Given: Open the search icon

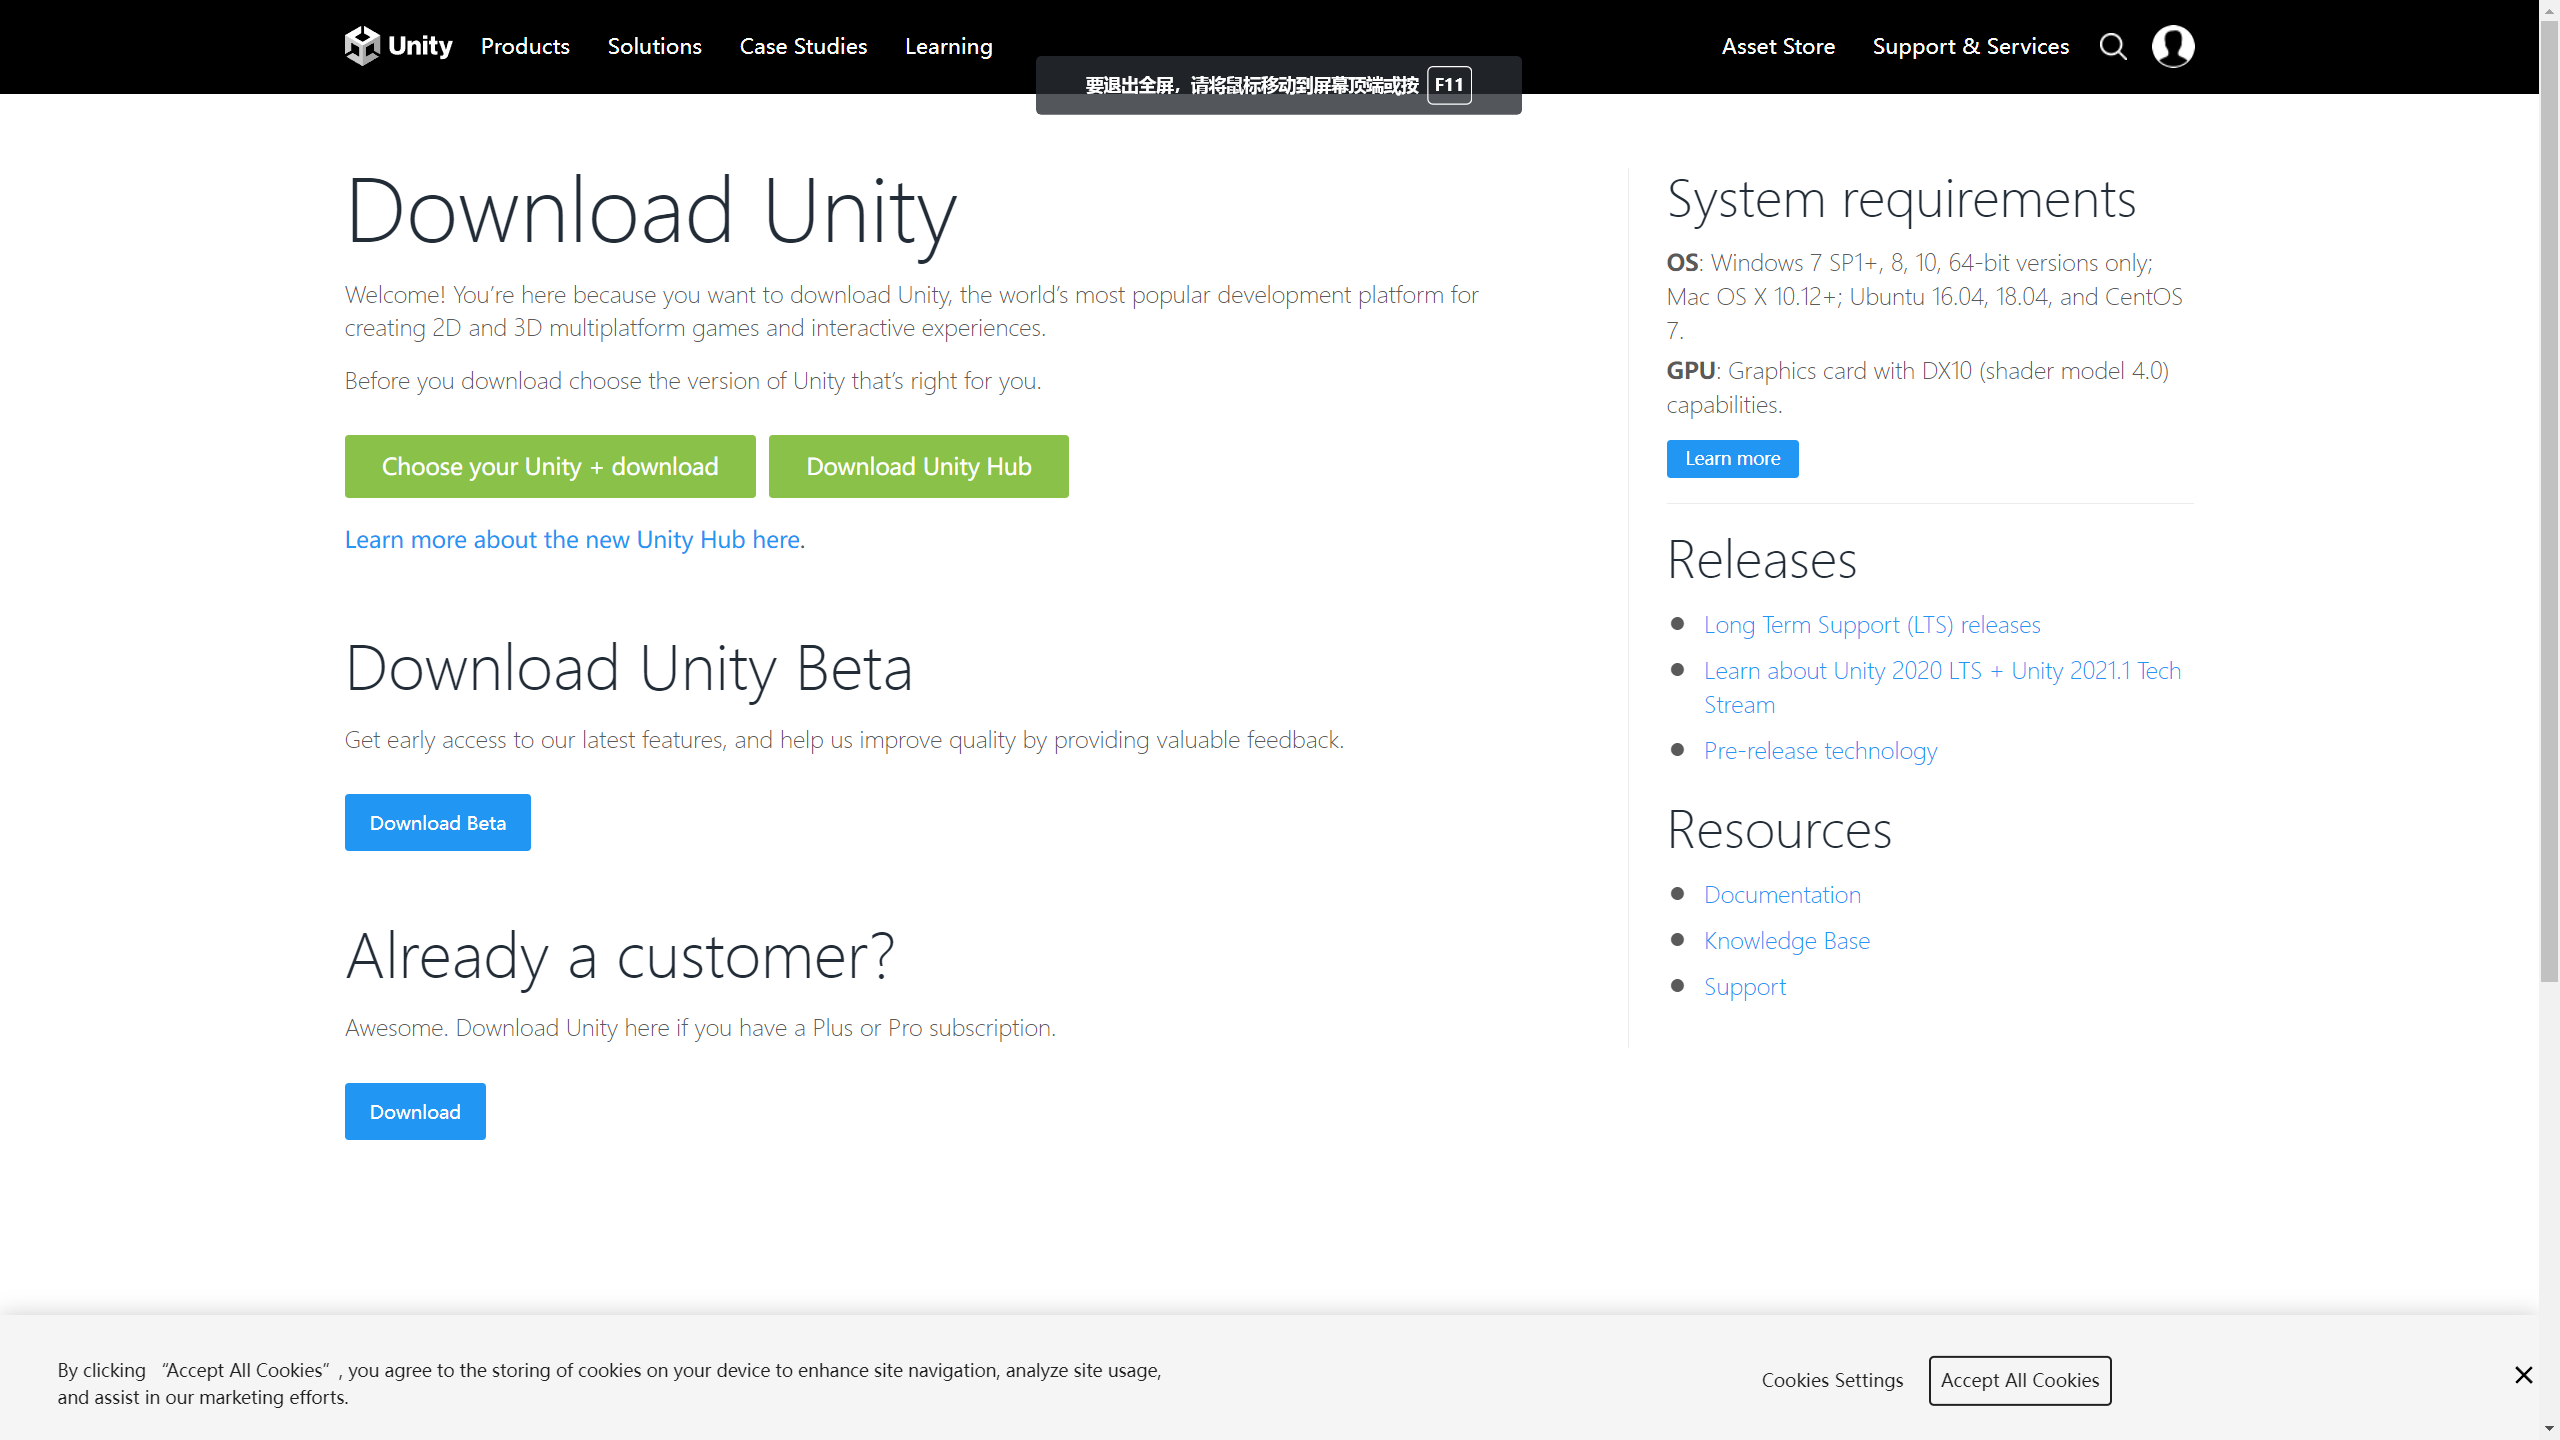Looking at the screenshot, I should (x=2112, y=46).
